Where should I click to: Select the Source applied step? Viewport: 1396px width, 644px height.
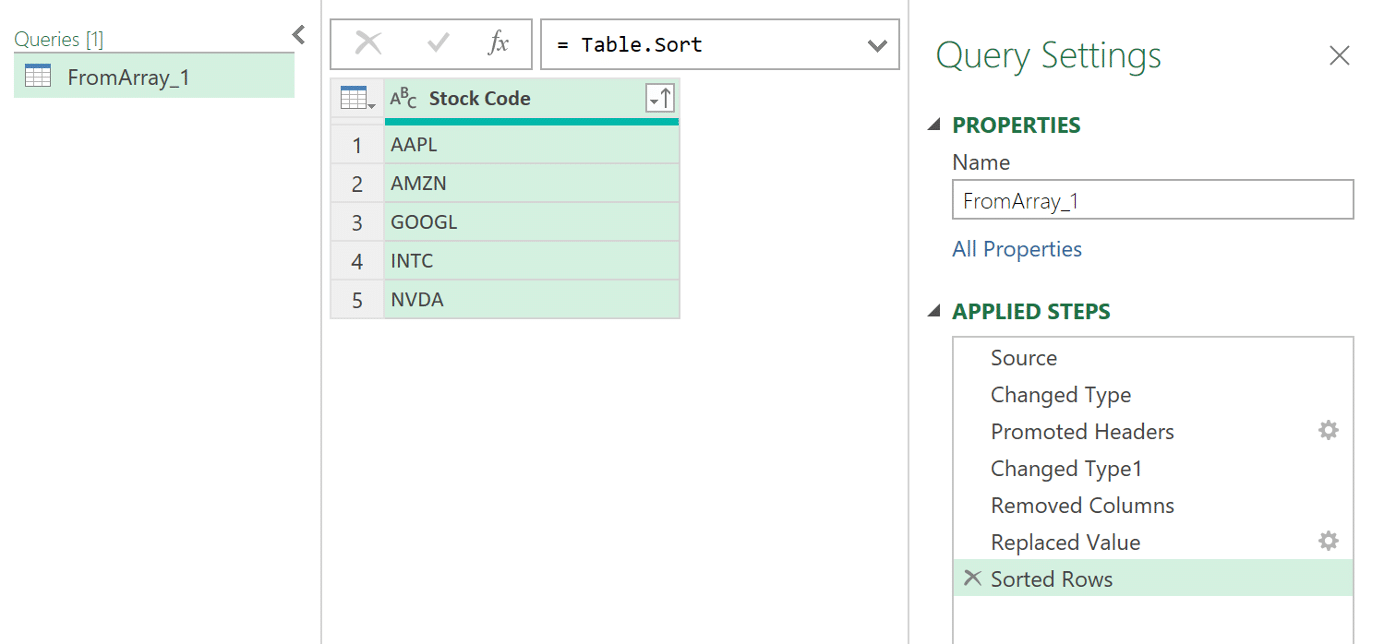pyautogui.click(x=1023, y=358)
